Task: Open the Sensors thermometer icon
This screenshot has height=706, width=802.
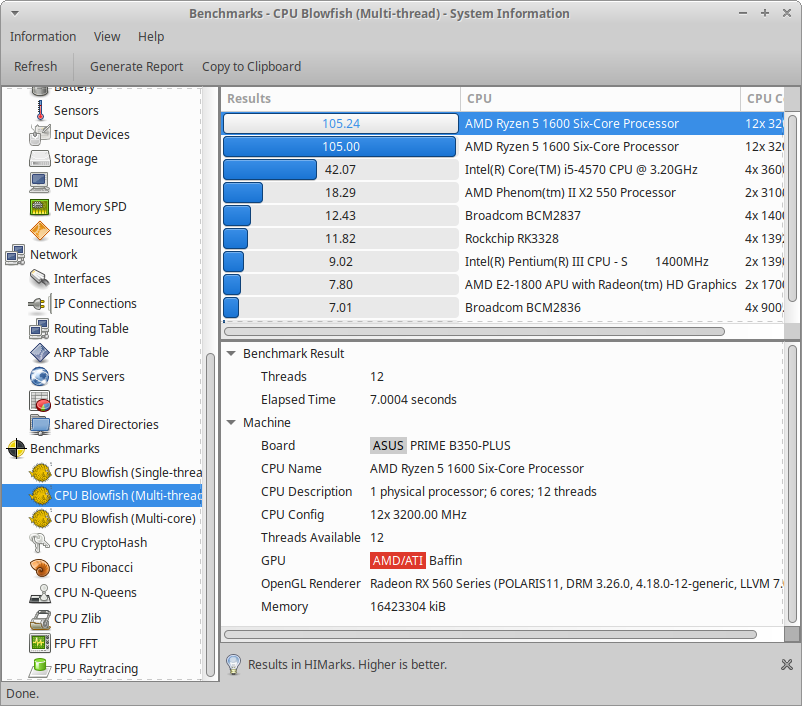Action: [39, 111]
